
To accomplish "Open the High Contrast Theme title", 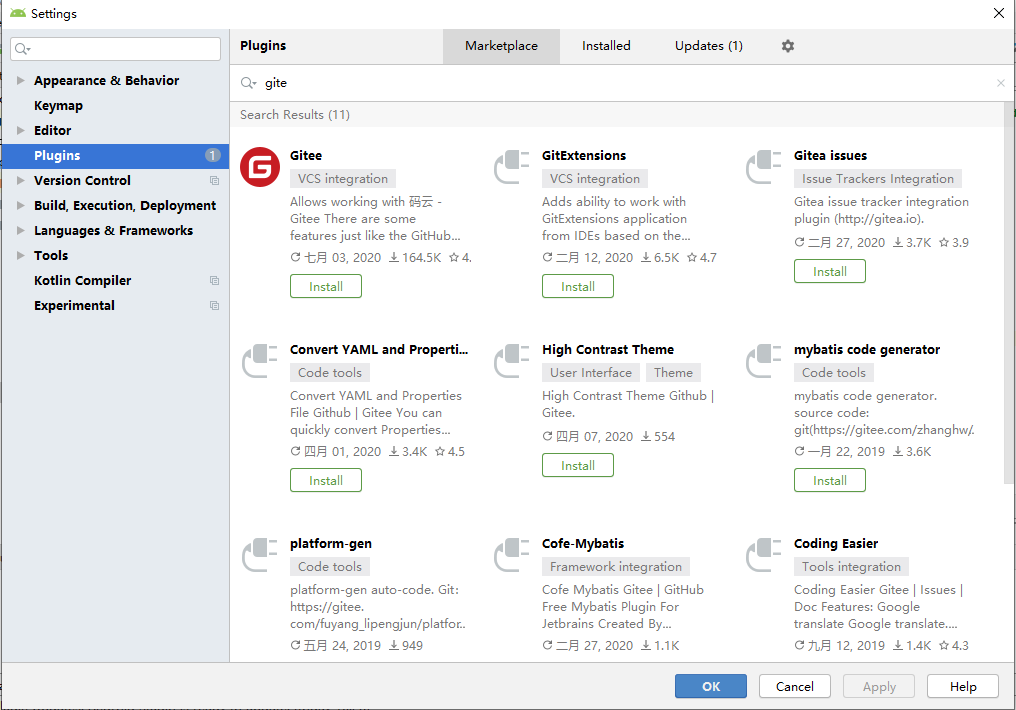I will click(608, 350).
